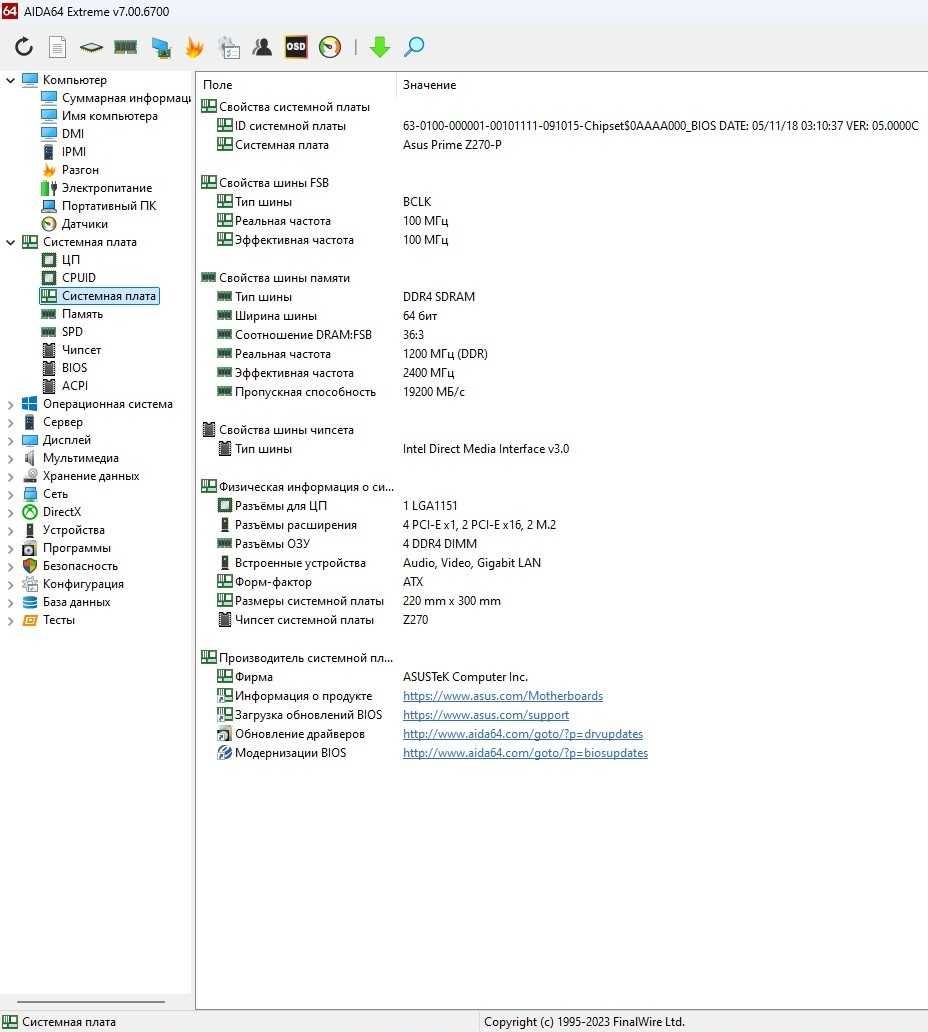This screenshot has height=1032, width=928.
Task: Open the ACPI tree item
Action: click(x=64, y=386)
